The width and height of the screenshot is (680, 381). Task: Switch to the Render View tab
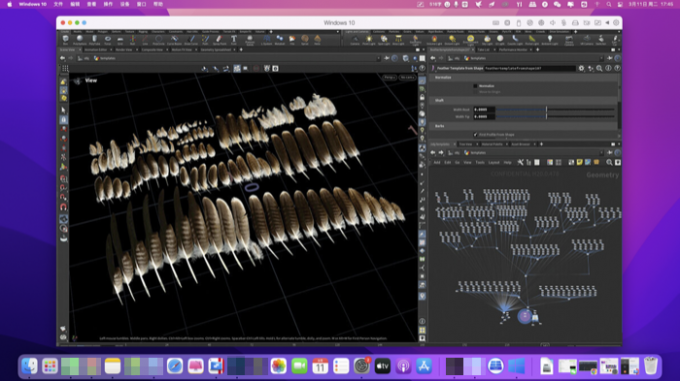coord(124,50)
